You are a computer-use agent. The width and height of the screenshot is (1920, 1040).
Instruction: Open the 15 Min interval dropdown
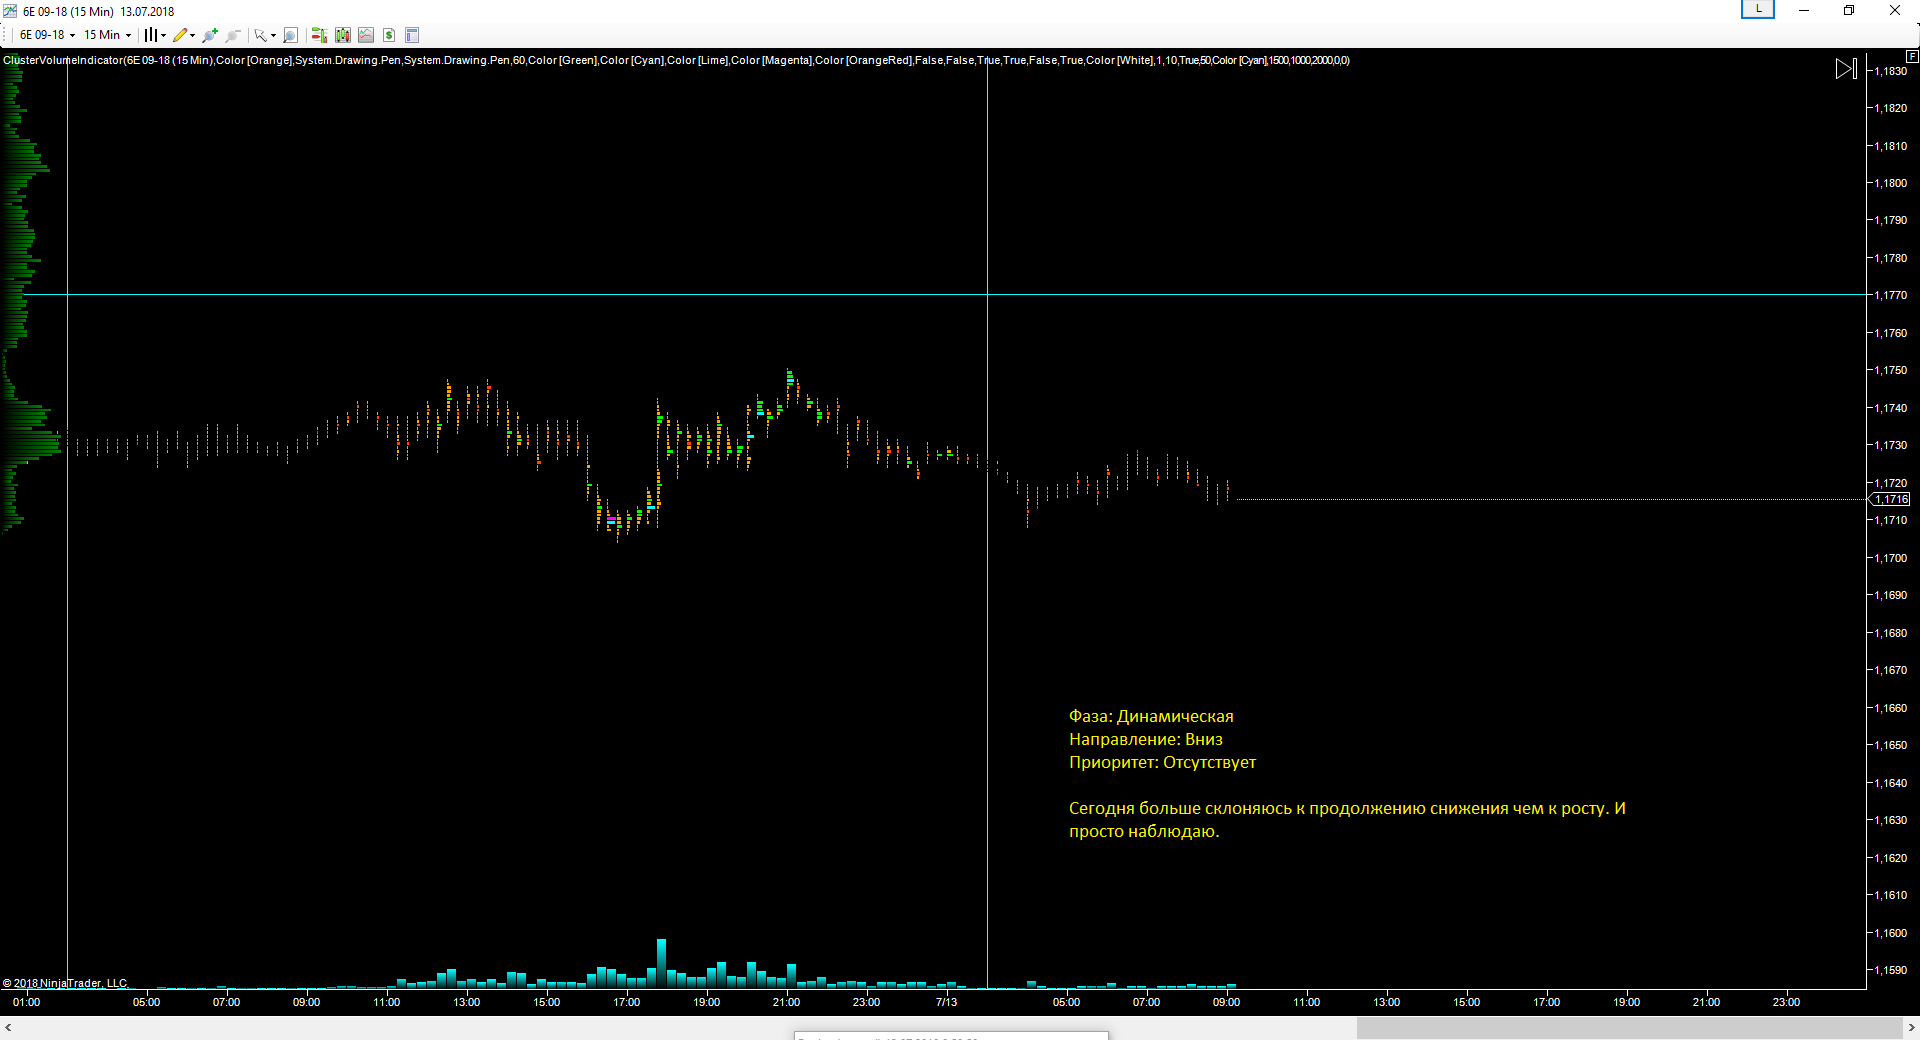point(107,35)
